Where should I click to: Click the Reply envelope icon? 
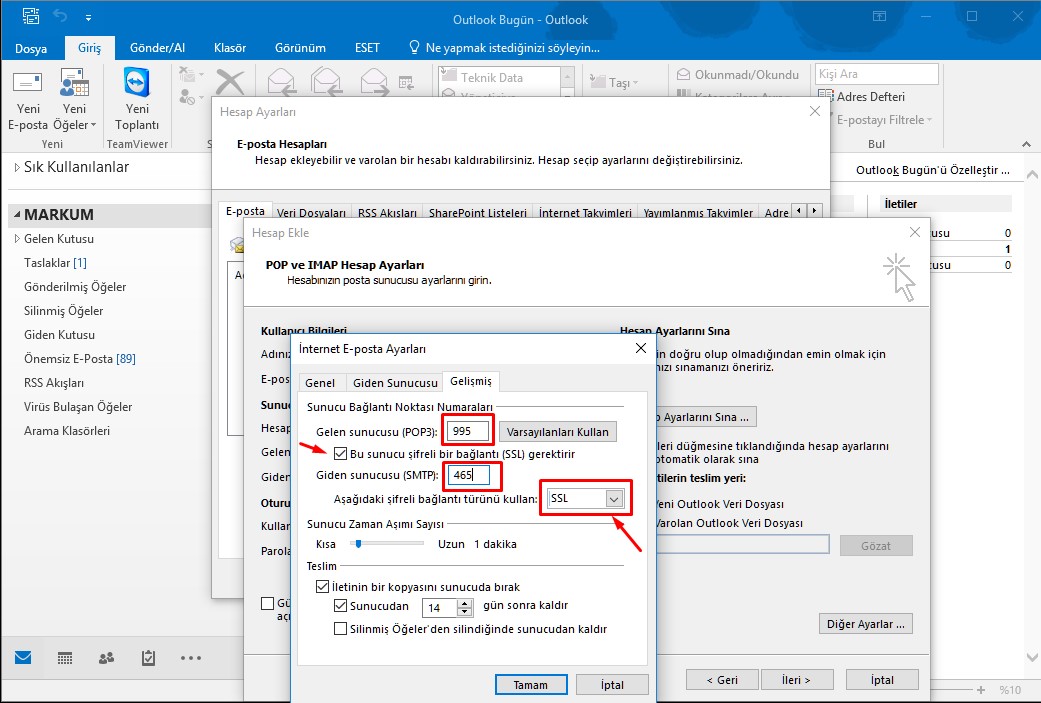pyautogui.click(x=281, y=82)
